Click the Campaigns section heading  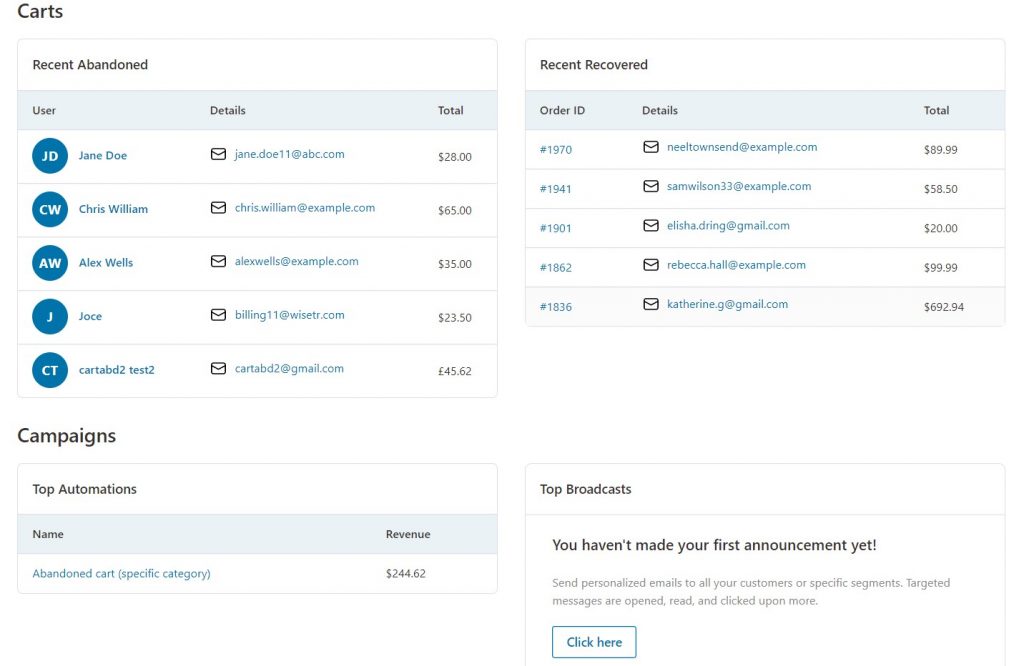click(x=66, y=436)
